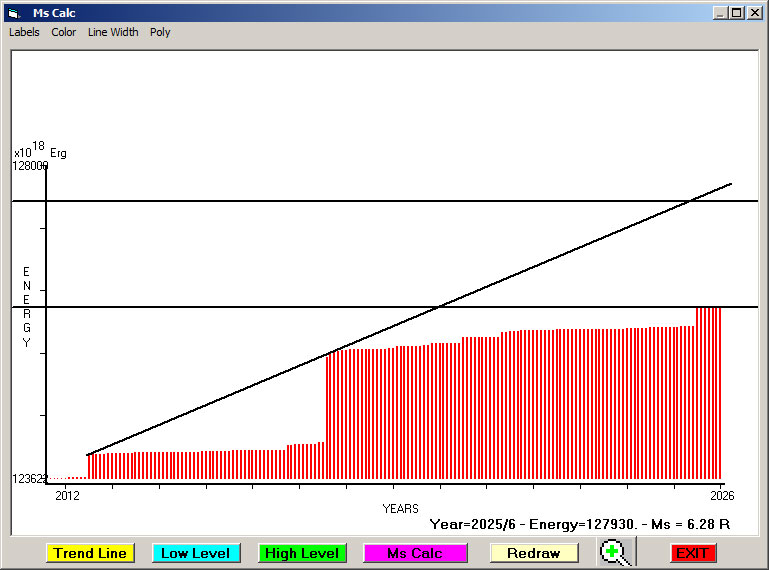Click the Ms Calc title bar app icon
The width and height of the screenshot is (769, 570).
[13, 13]
